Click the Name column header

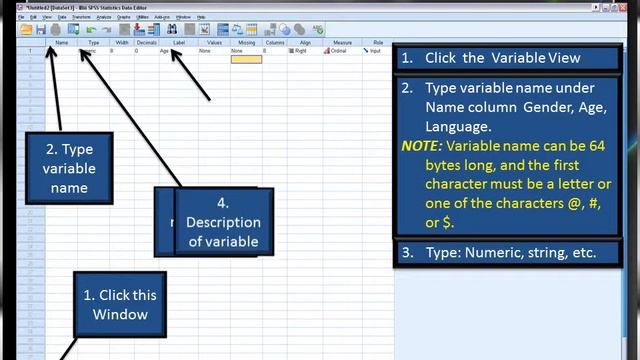[x=62, y=42]
